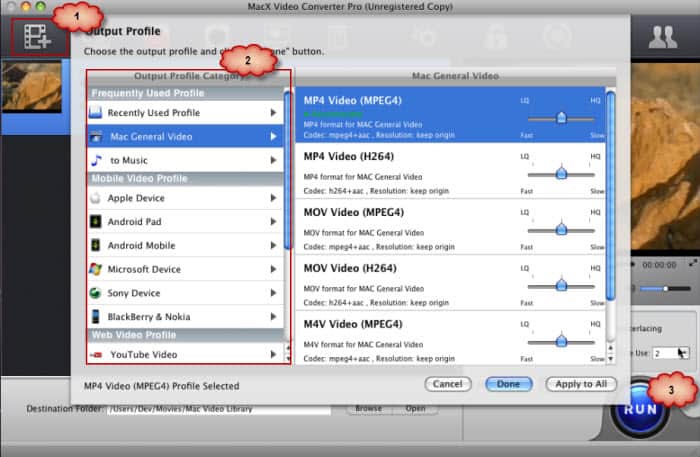Select Sony Device category
The image size is (700, 457).
tap(185, 293)
